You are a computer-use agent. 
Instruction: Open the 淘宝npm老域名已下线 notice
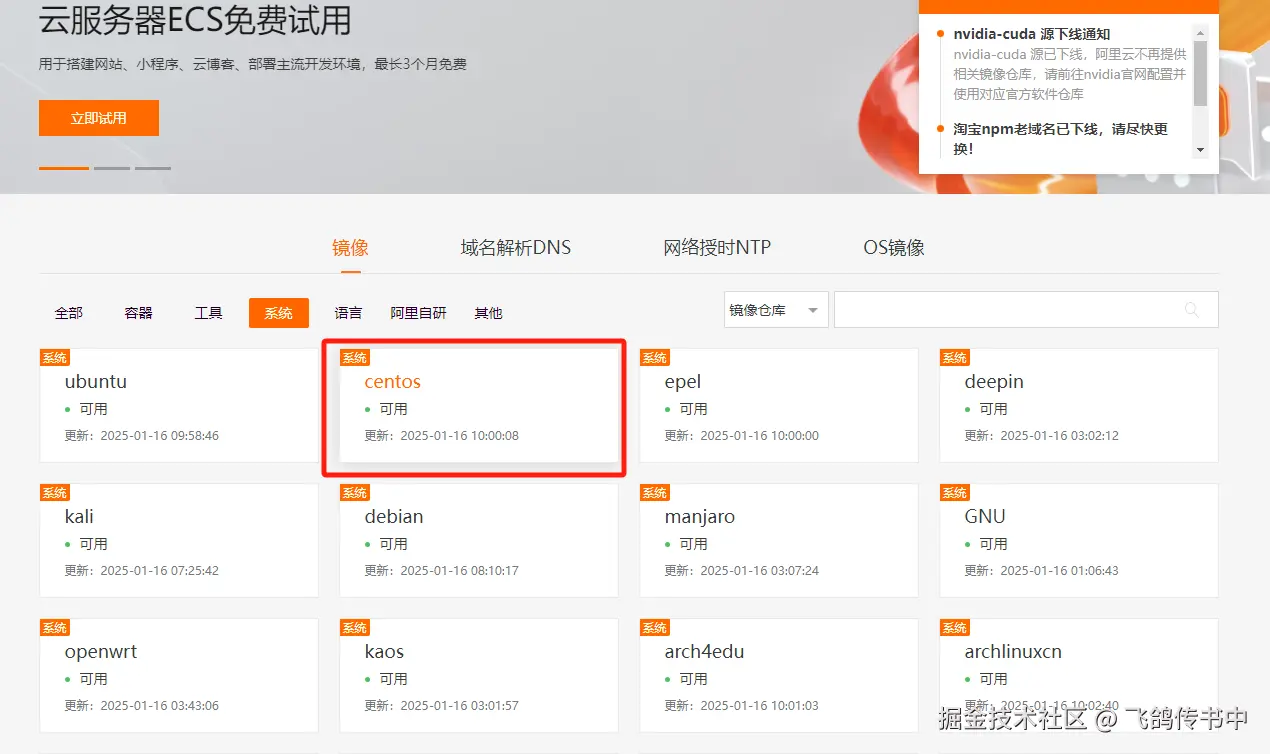point(1061,138)
